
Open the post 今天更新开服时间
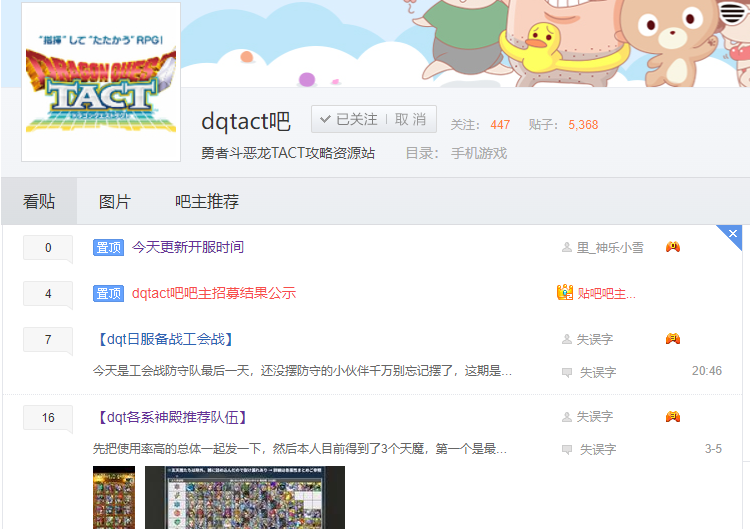point(188,247)
